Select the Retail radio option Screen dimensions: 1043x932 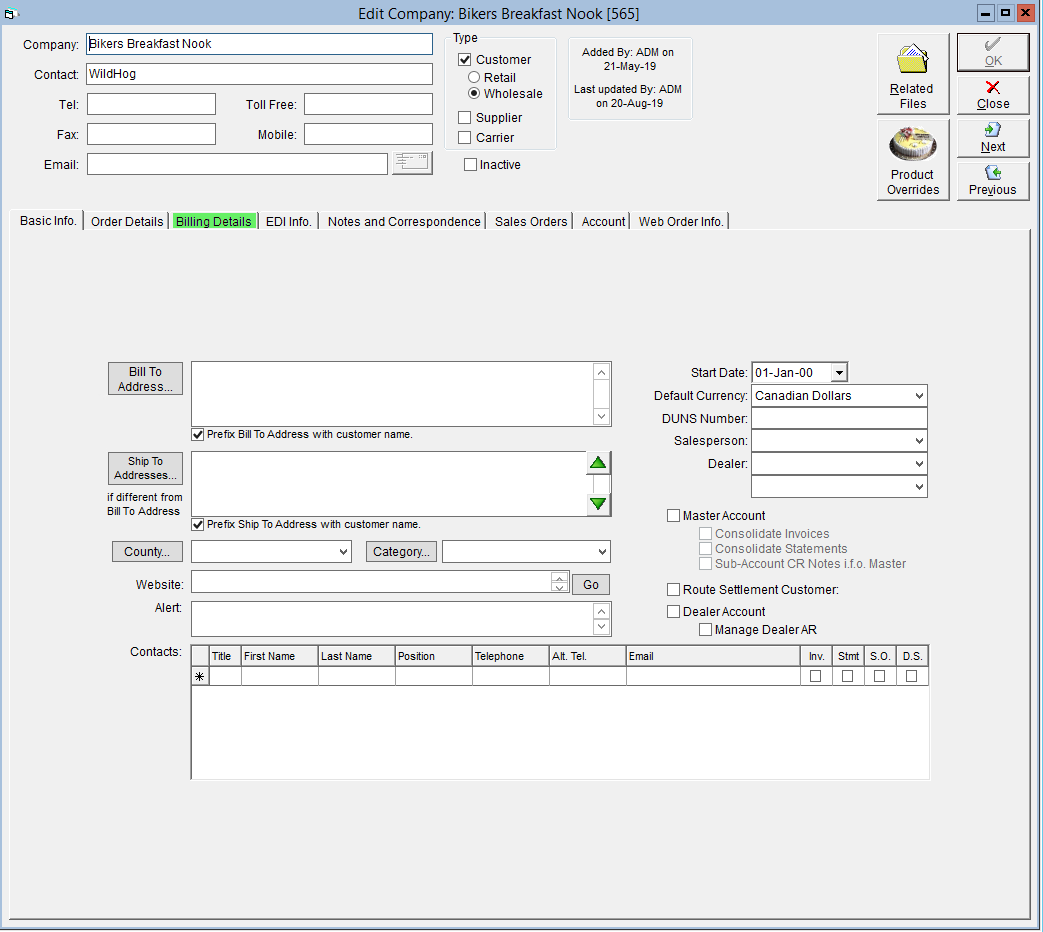474,77
